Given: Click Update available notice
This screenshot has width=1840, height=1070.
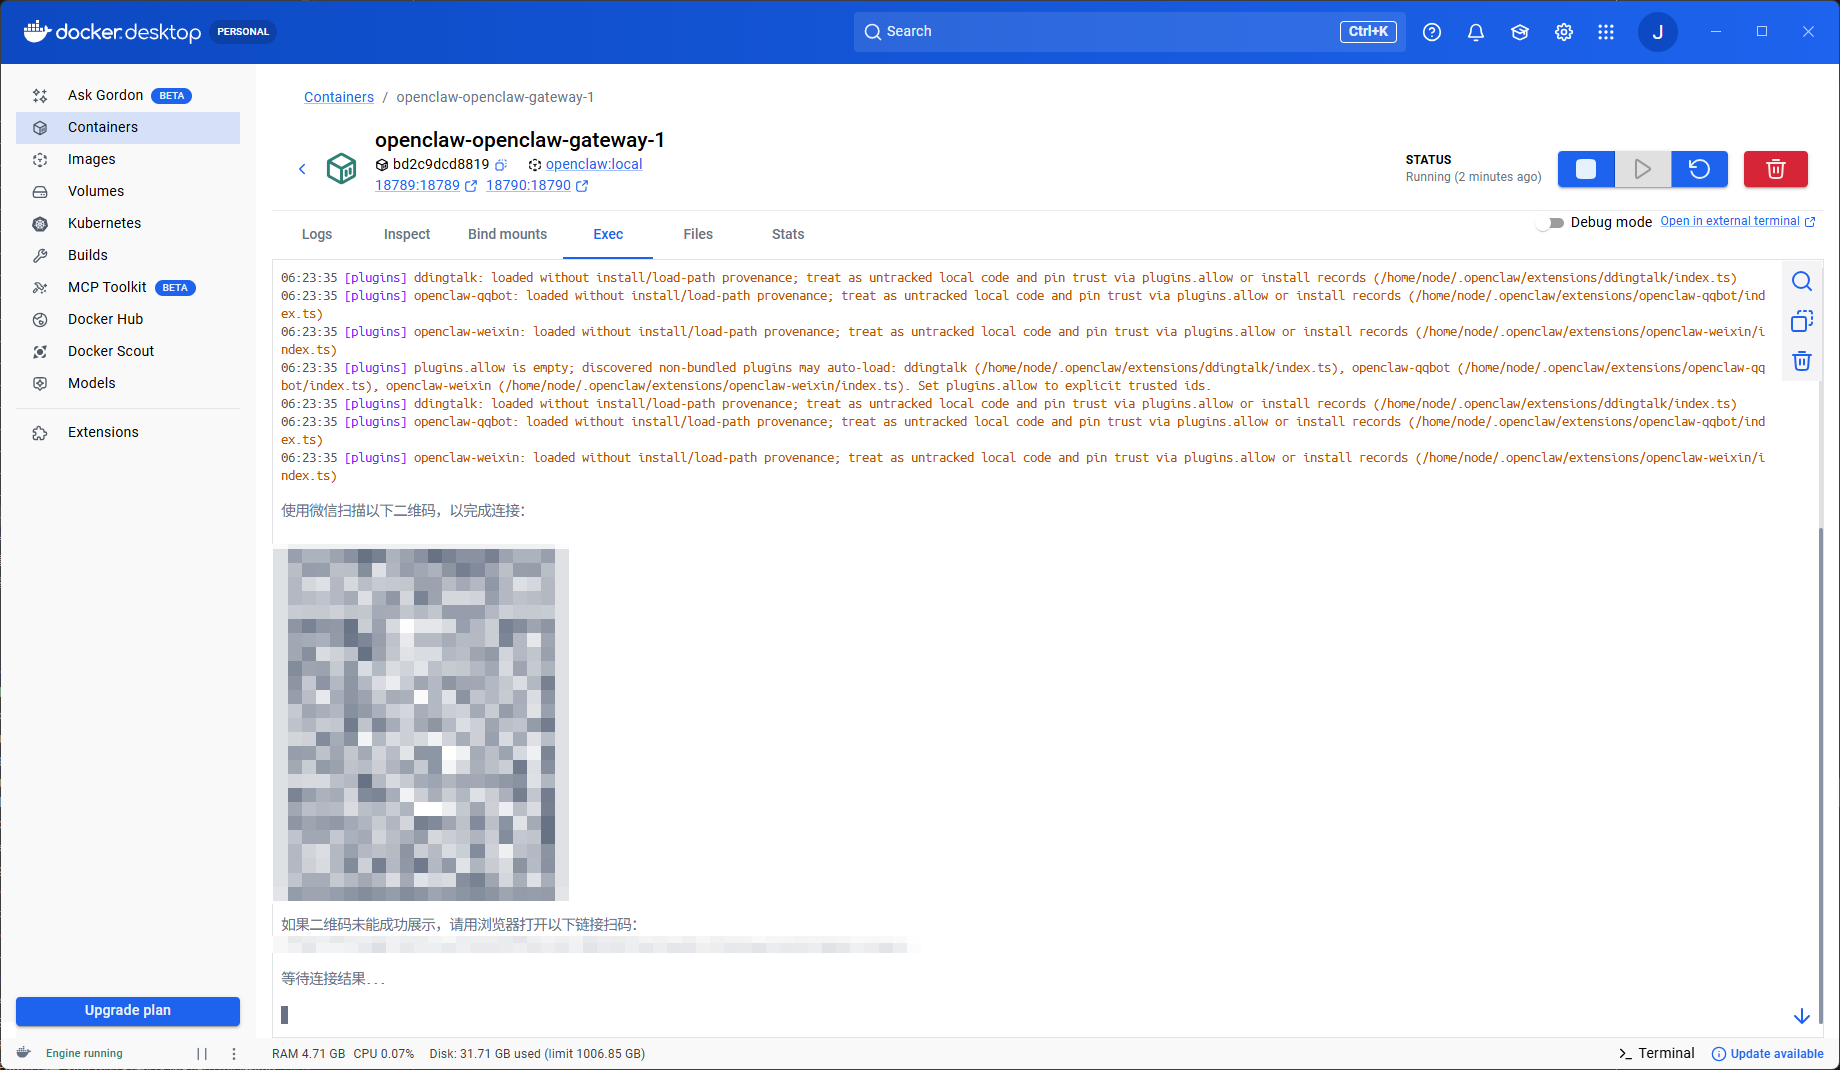Looking at the screenshot, I should (1768, 1054).
